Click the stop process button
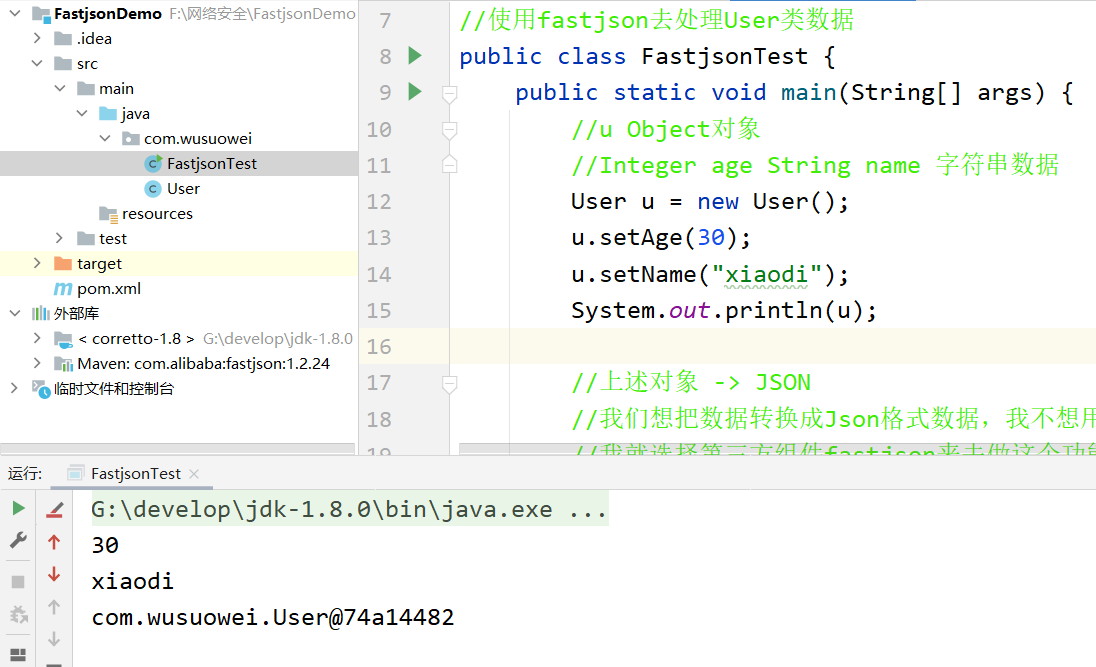Screen dimensions: 1096x667 (x=18, y=582)
